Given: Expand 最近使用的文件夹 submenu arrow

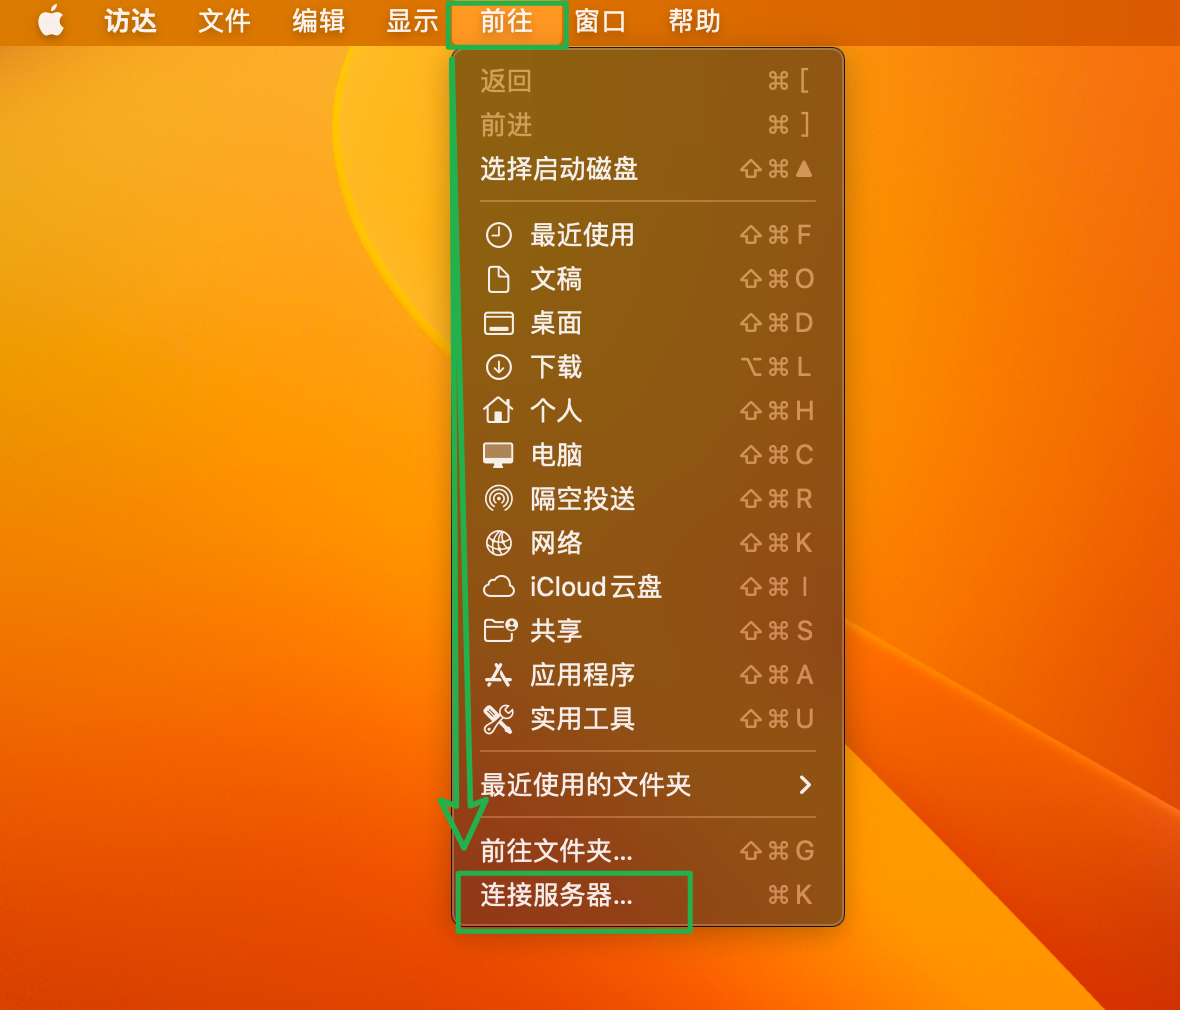Looking at the screenshot, I should (x=804, y=785).
